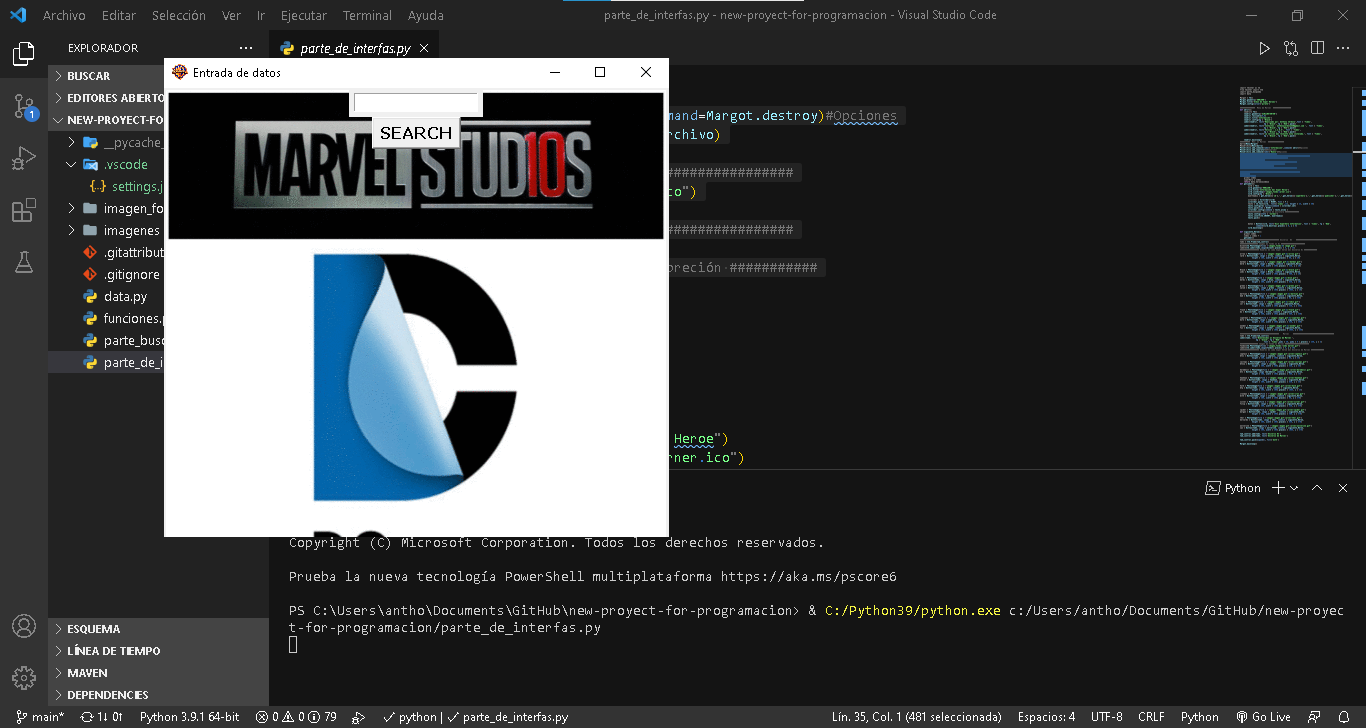The image size is (1366, 728).
Task: Close the parte_de_interfas.py editor tab
Action: 424,48
